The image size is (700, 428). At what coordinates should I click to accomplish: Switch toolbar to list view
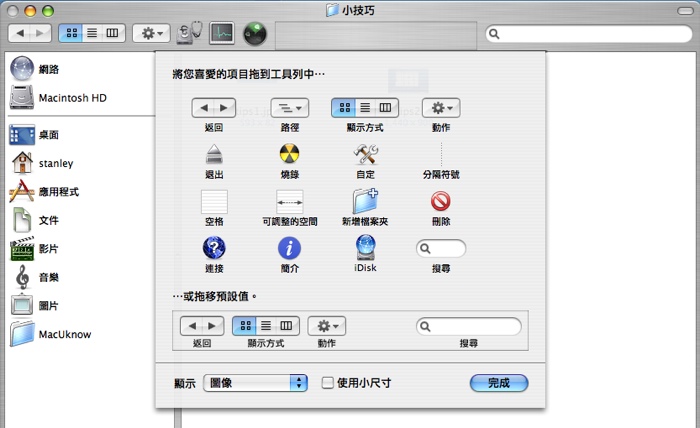point(92,33)
